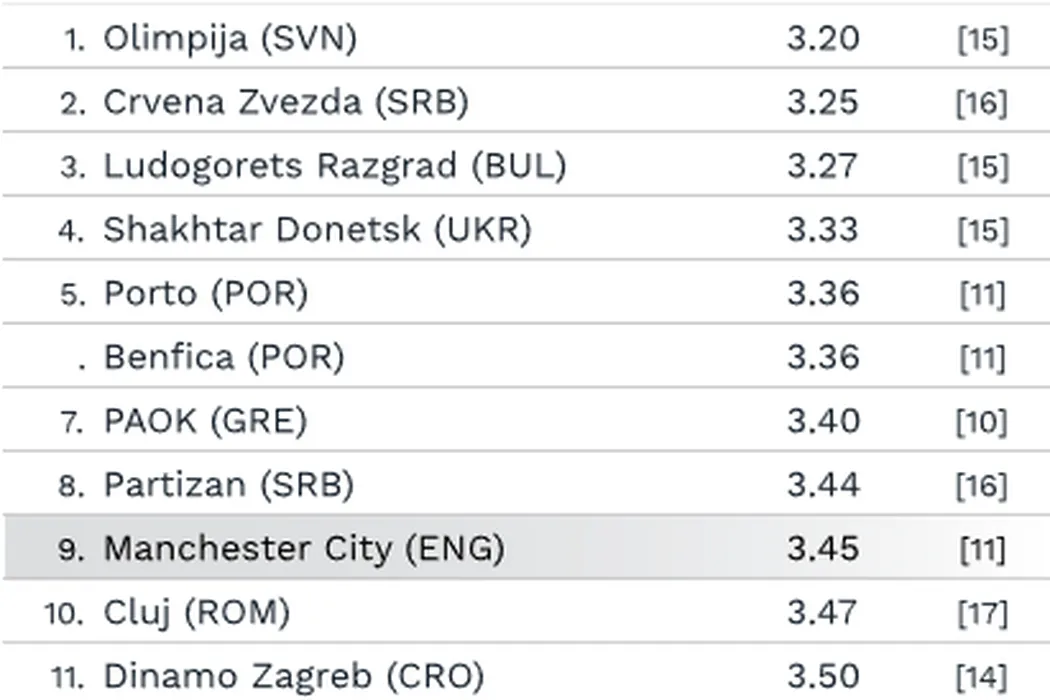1050x700 pixels.
Task: Click the 3.45 value for Manchester City
Action: (x=822, y=548)
